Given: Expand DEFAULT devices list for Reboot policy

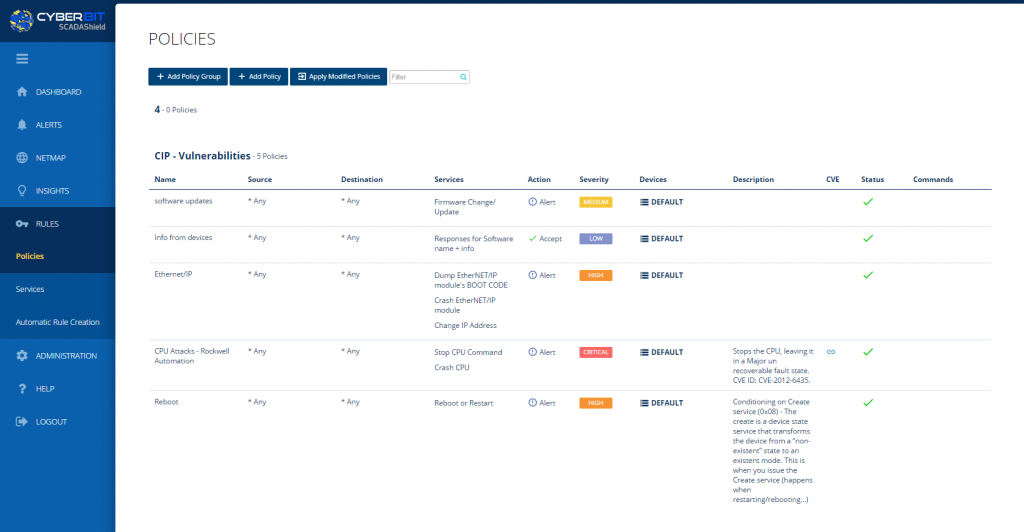Looking at the screenshot, I should pos(661,403).
